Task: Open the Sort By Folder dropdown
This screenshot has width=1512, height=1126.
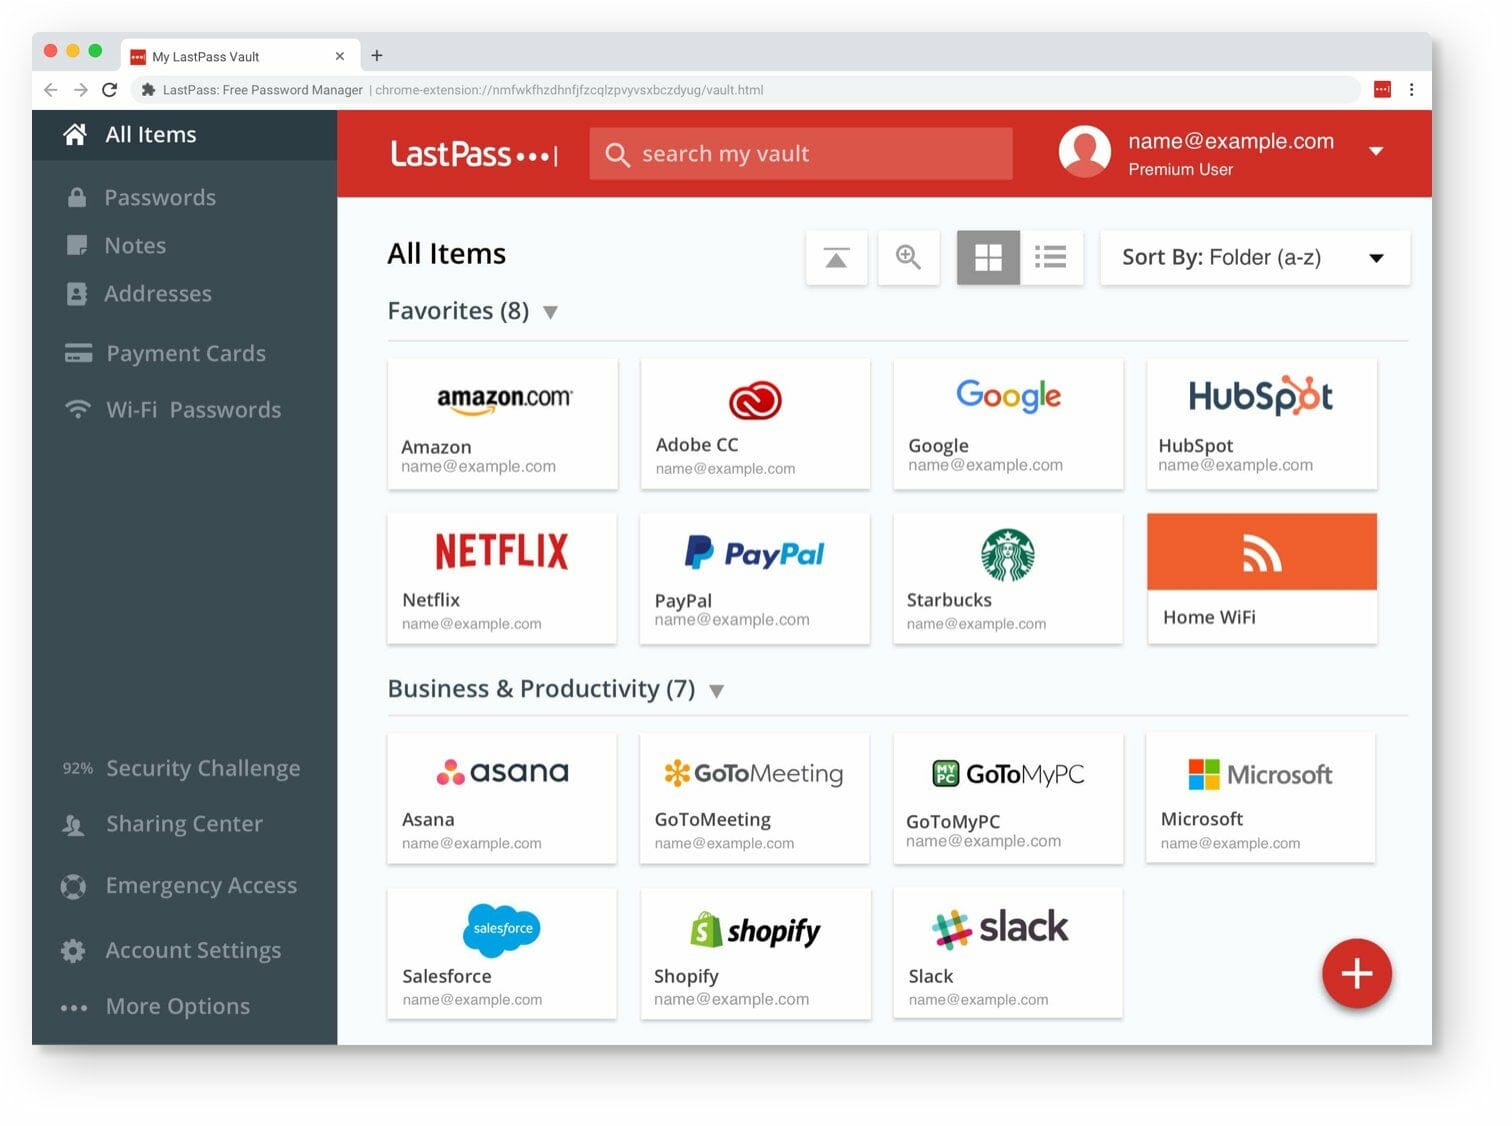Action: coord(1255,258)
